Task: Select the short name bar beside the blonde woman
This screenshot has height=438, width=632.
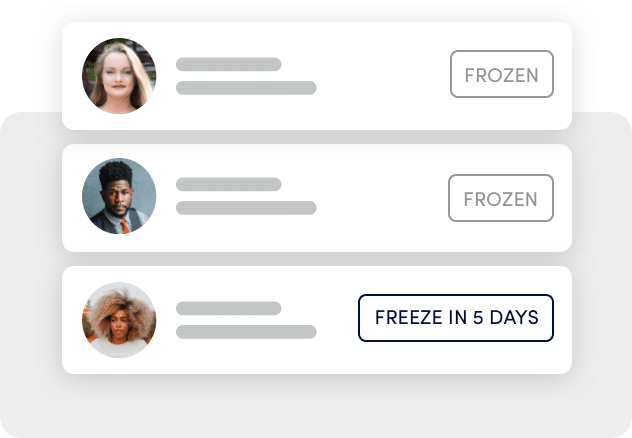Action: tap(229, 64)
